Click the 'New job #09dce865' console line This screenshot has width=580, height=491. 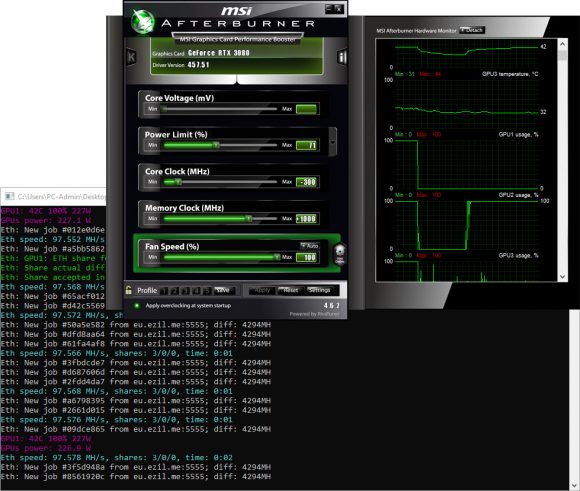coord(136,429)
